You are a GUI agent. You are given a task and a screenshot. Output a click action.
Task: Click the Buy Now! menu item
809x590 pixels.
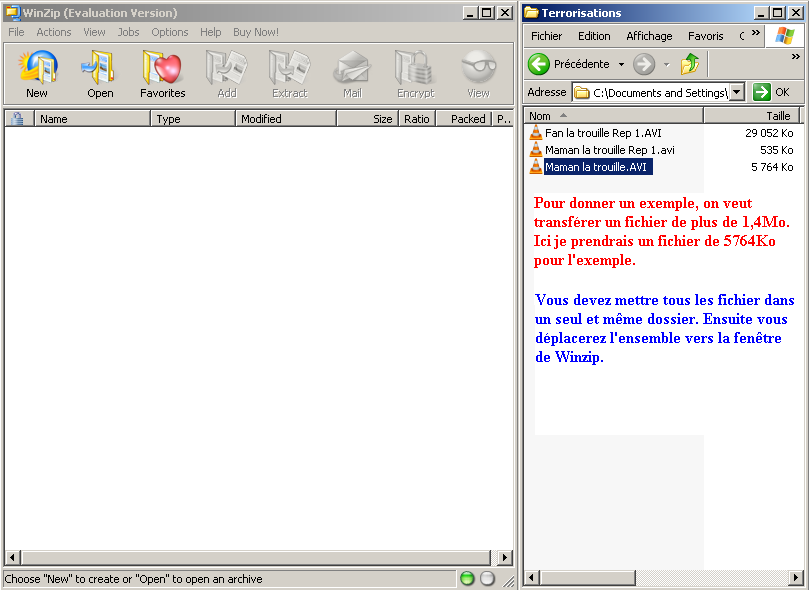pyautogui.click(x=256, y=32)
